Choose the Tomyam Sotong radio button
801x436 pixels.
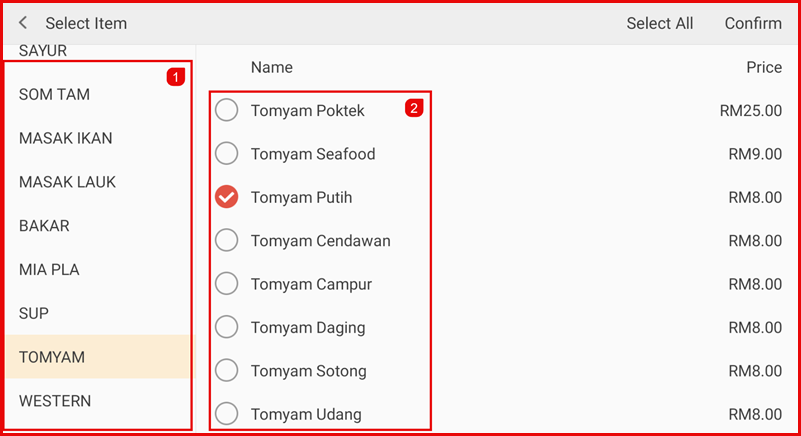pos(227,371)
